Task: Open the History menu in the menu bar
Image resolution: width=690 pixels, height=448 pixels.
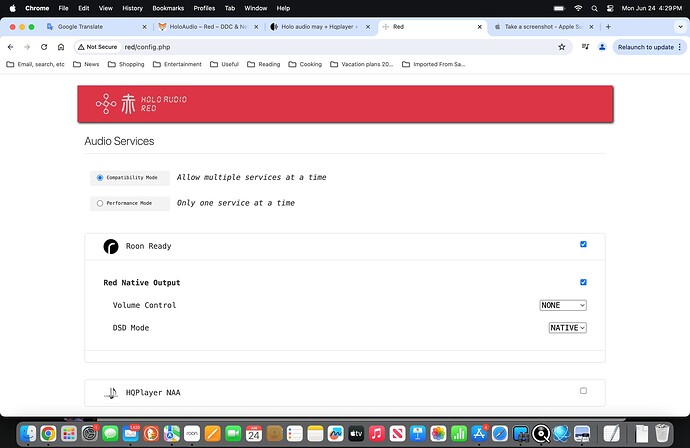Action: 132,8
